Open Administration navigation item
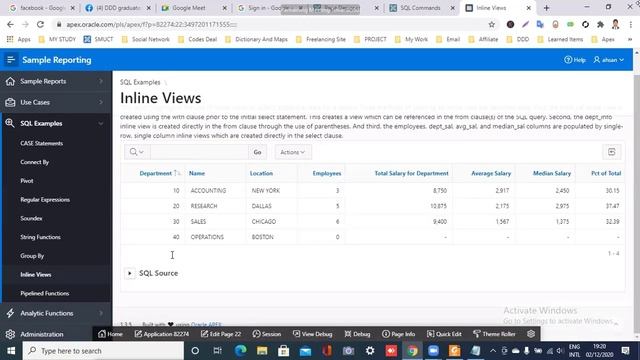The image size is (640, 360). pos(42,334)
